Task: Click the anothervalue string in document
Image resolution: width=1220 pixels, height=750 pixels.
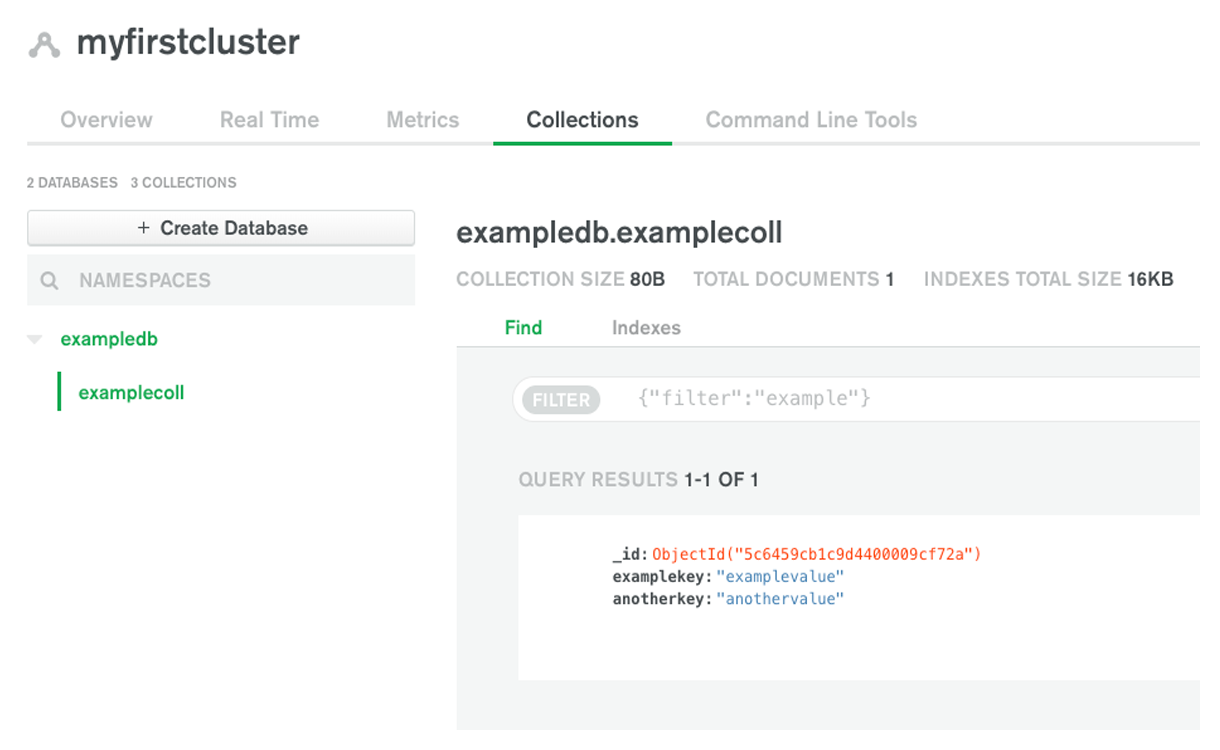Action: tap(781, 599)
